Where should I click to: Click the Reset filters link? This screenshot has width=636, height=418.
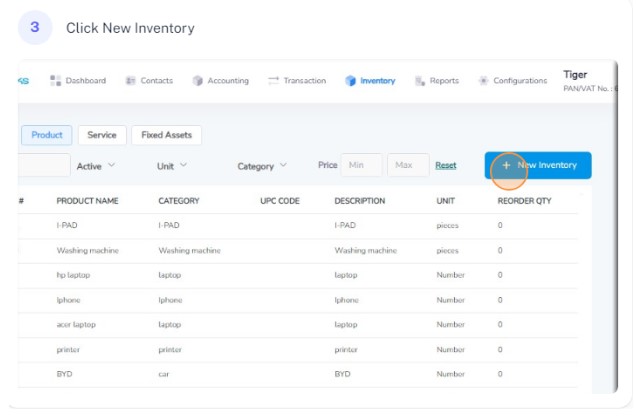click(x=446, y=165)
